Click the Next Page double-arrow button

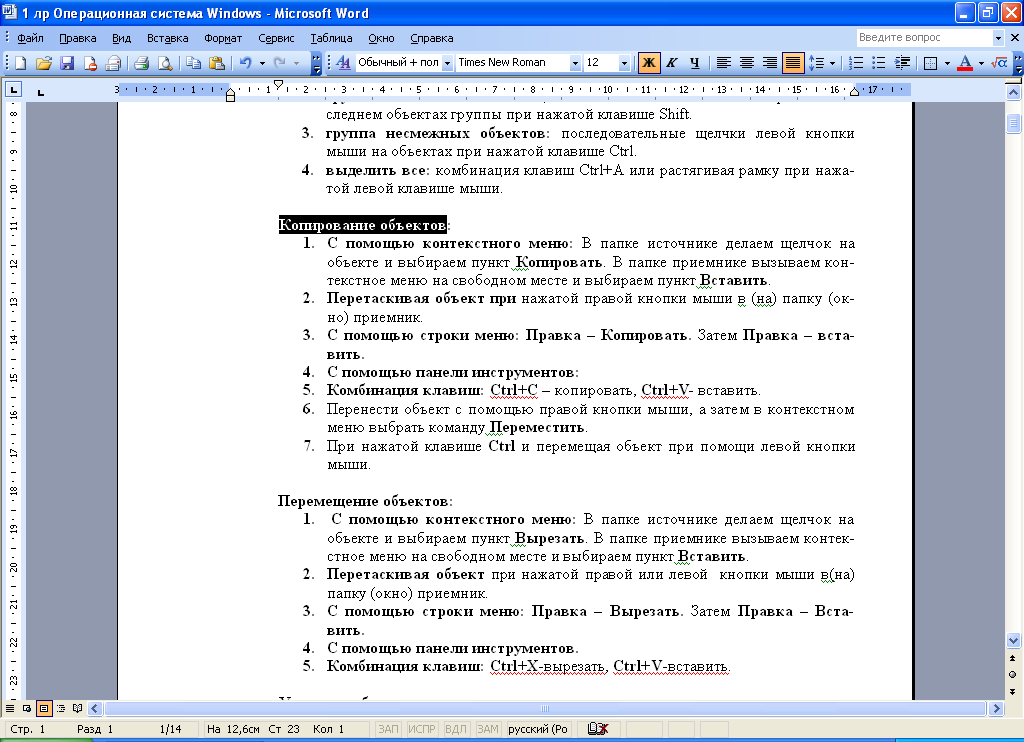click(x=1013, y=692)
